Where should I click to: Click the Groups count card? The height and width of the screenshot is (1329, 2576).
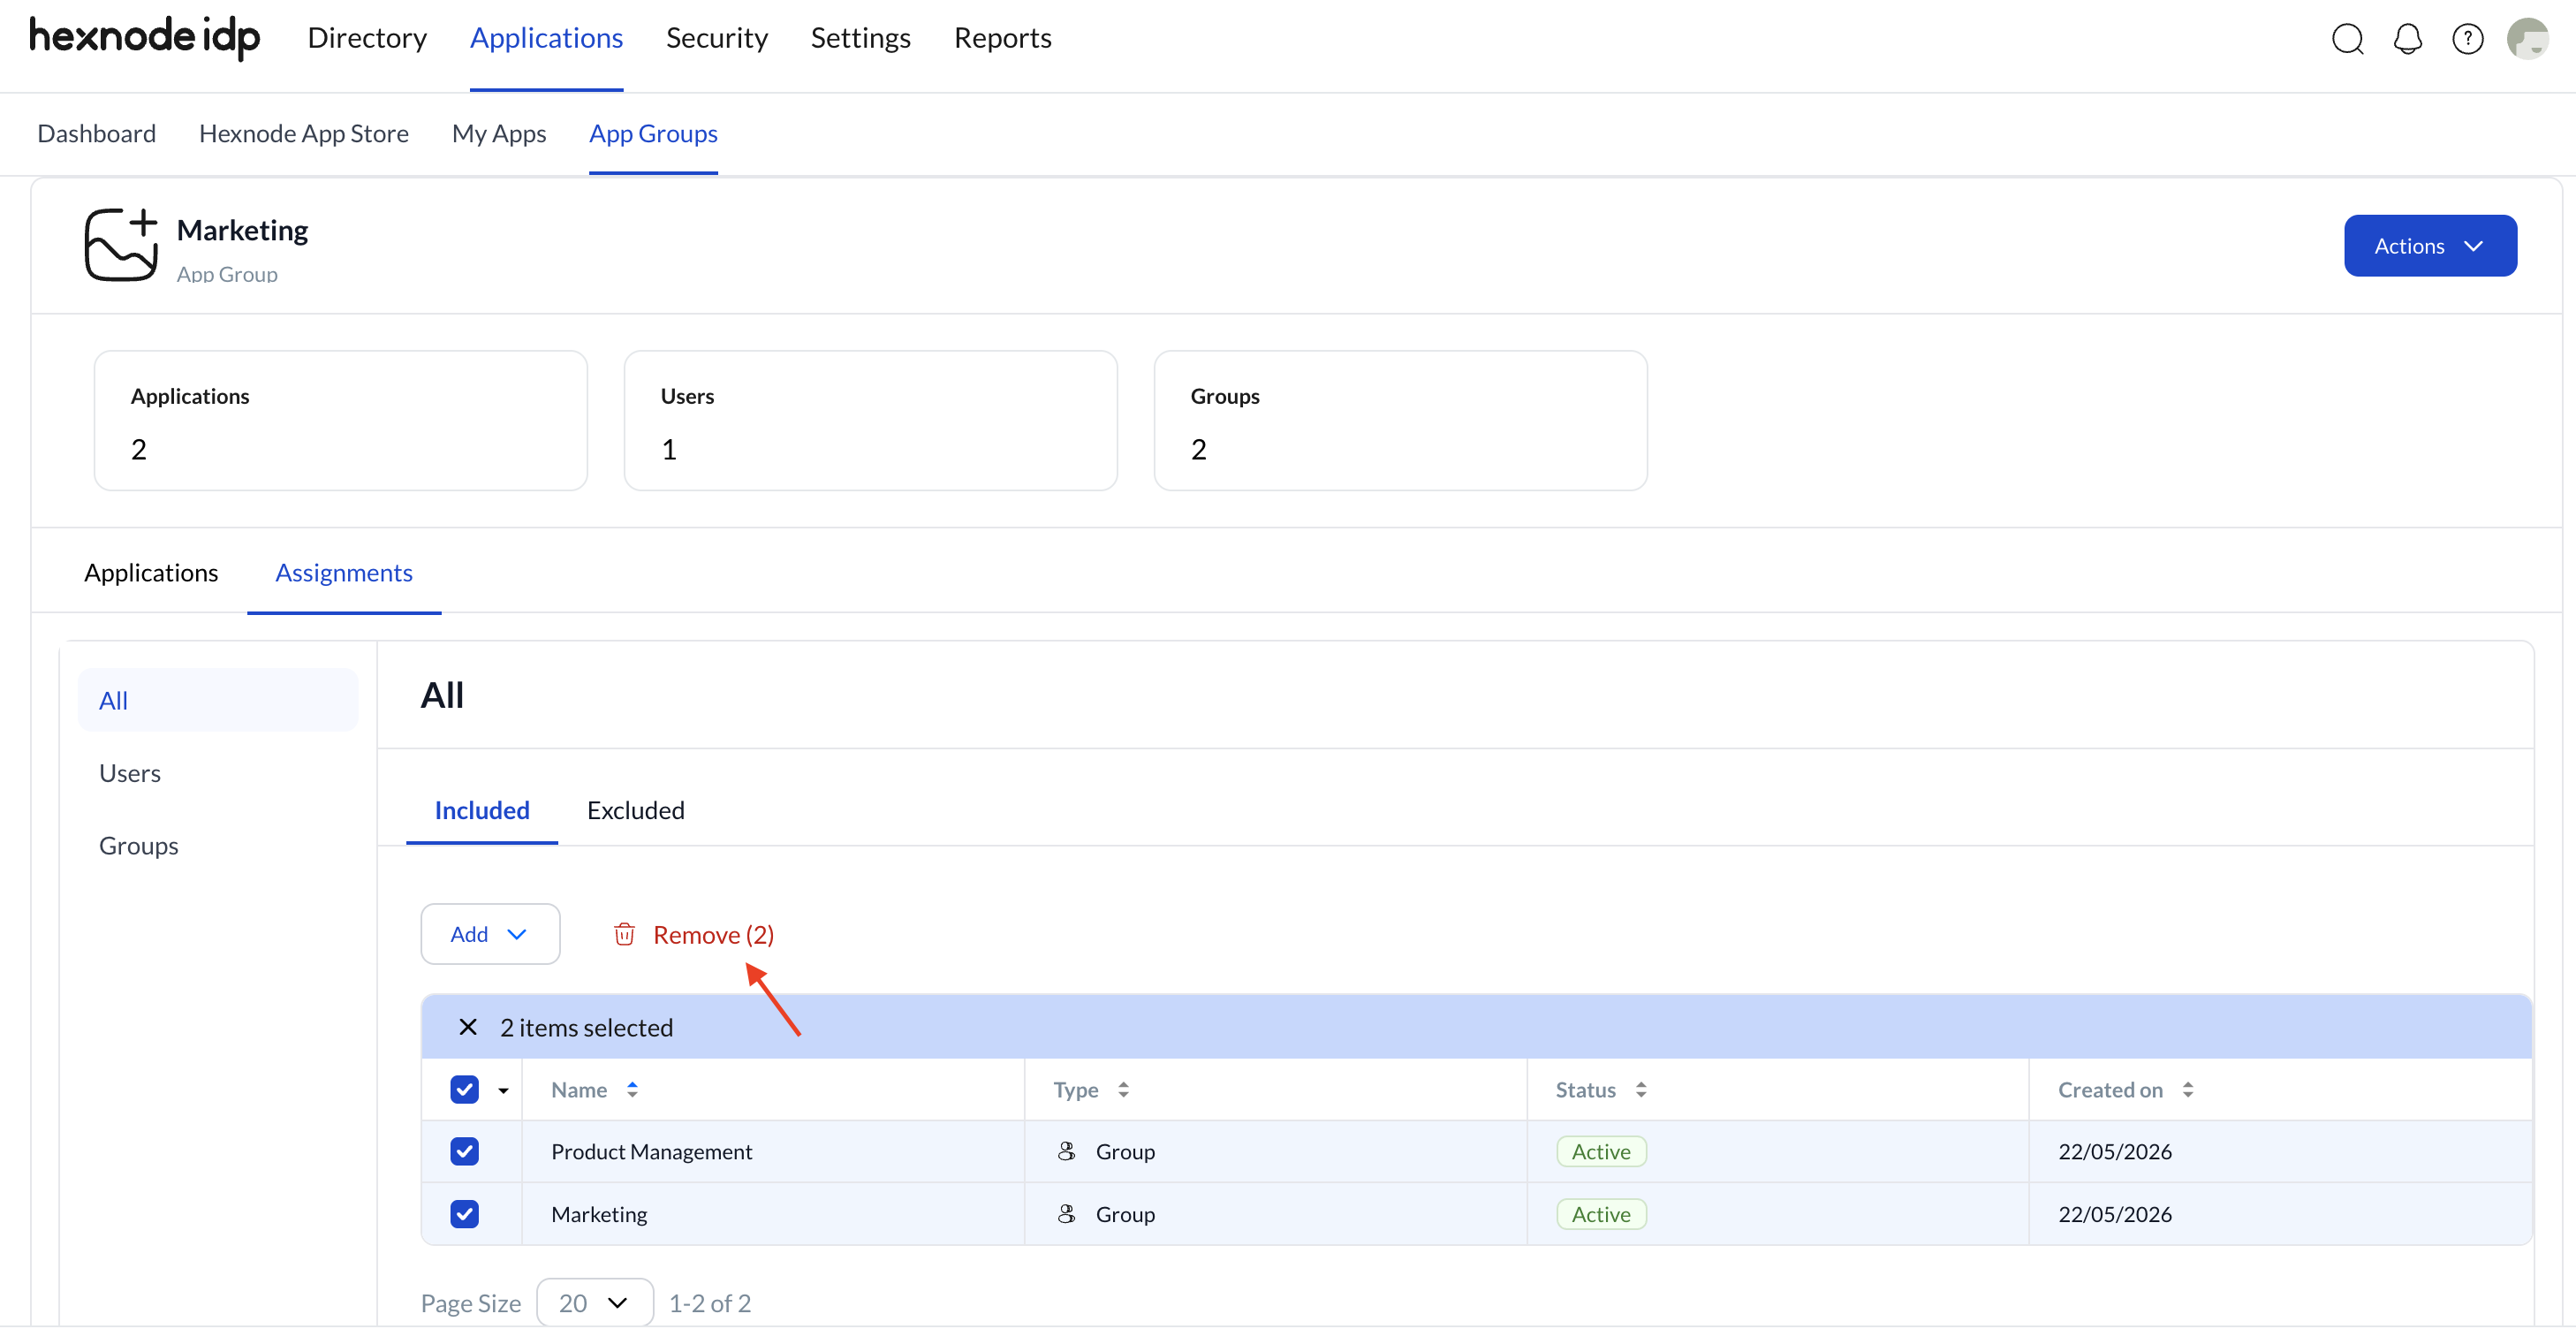pyautogui.click(x=1400, y=420)
